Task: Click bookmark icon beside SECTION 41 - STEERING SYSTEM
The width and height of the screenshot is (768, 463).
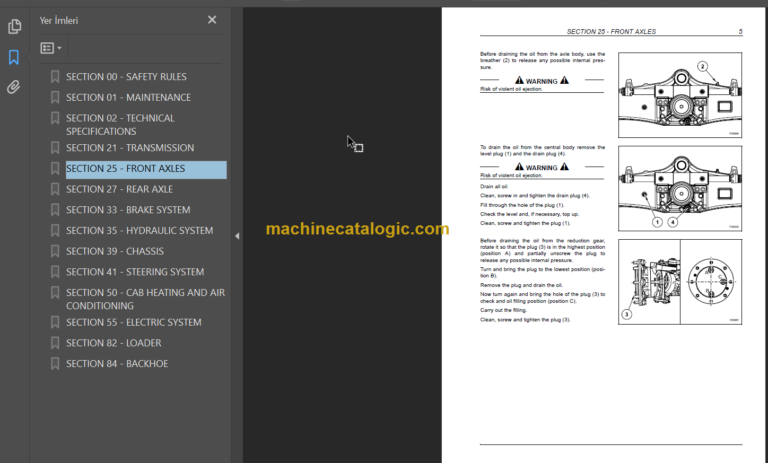Action: (x=55, y=272)
